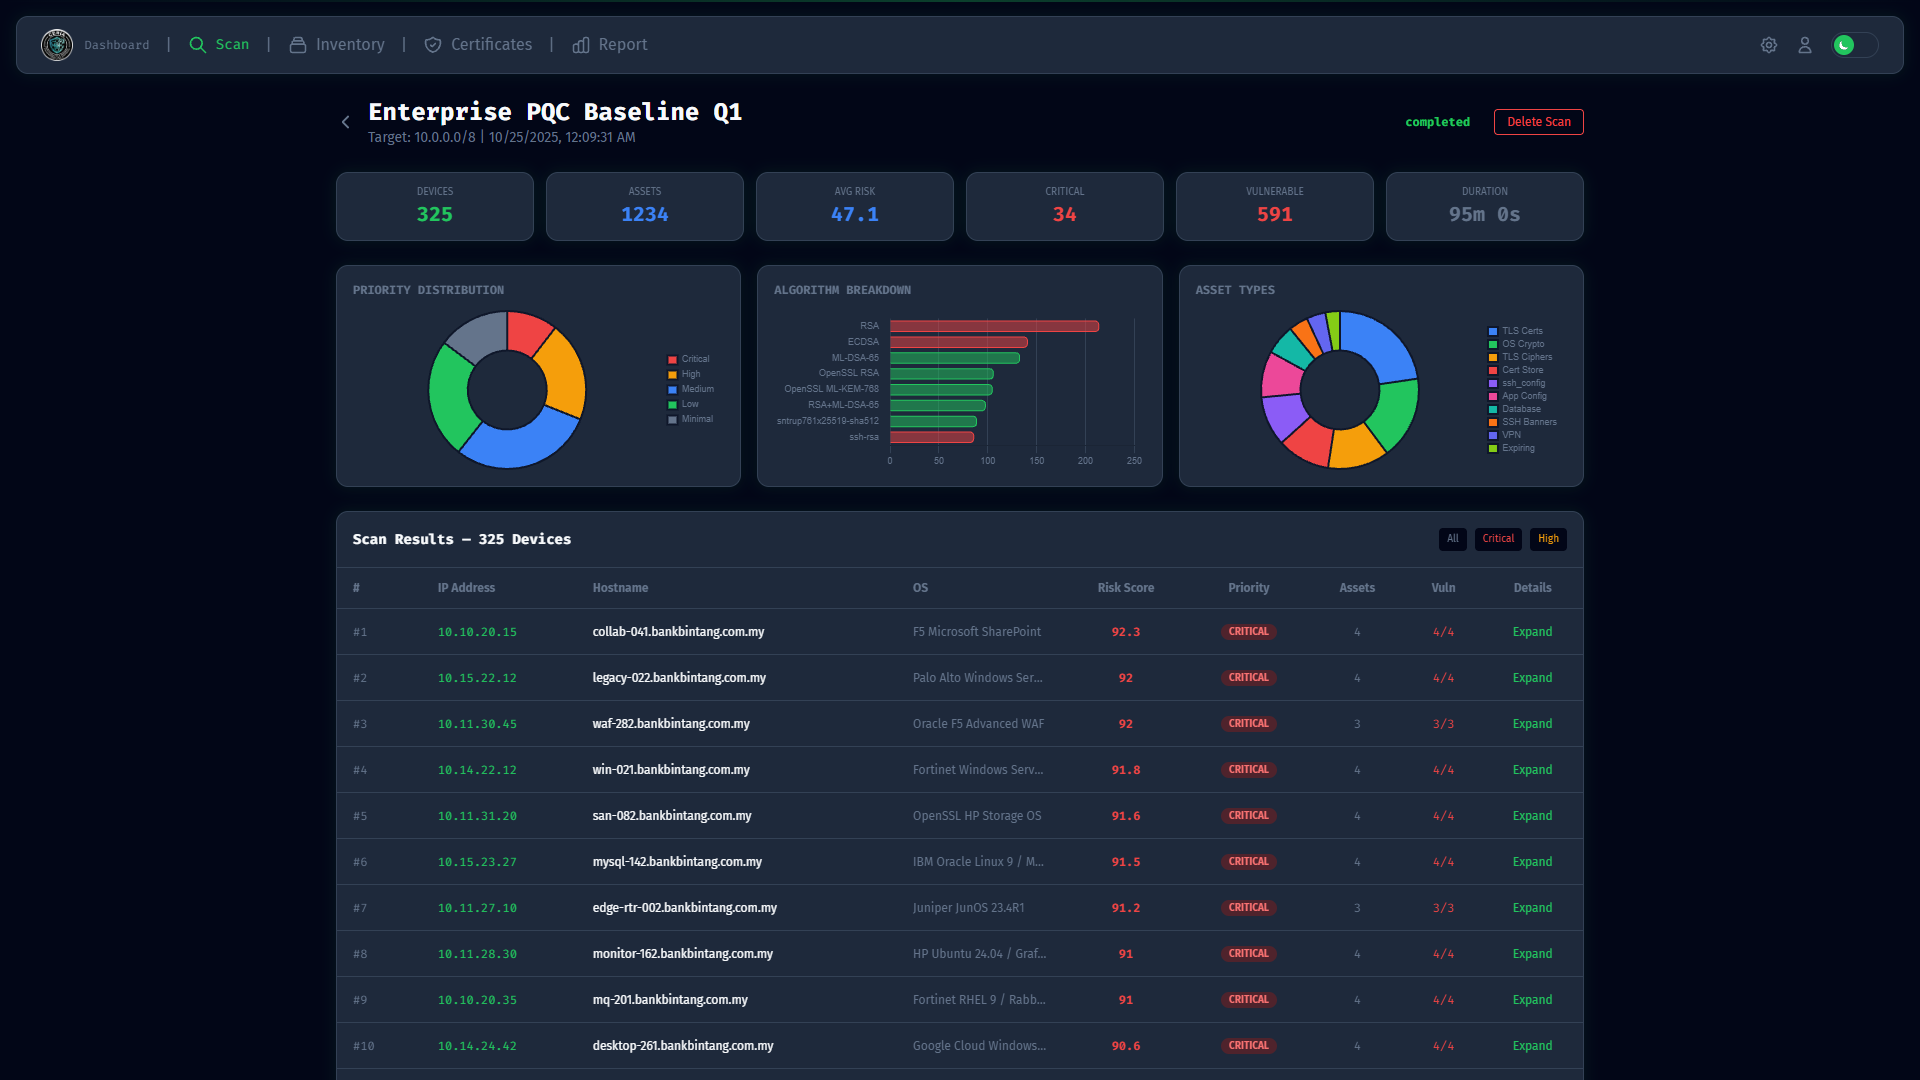Expand details for collab-041.bankbintang.com.my
This screenshot has height=1080, width=1920.
click(1532, 632)
